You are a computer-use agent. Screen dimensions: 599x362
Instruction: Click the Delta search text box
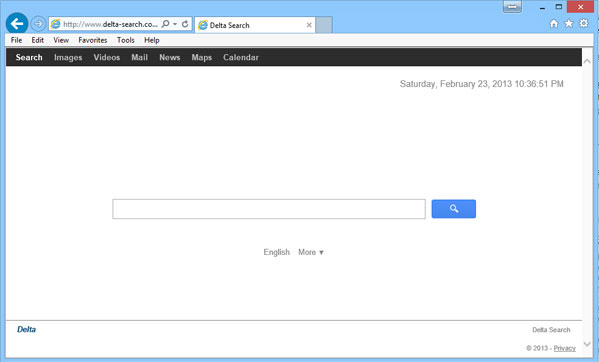[x=269, y=209]
